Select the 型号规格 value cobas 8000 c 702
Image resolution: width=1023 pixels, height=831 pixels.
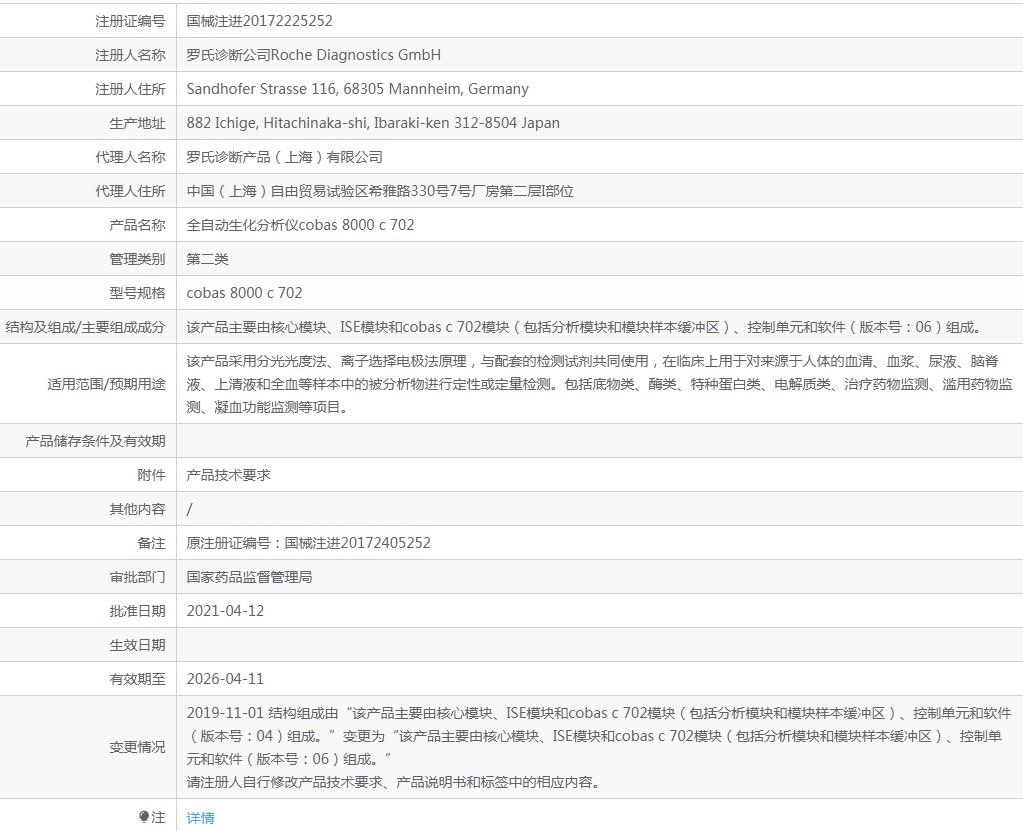click(245, 293)
